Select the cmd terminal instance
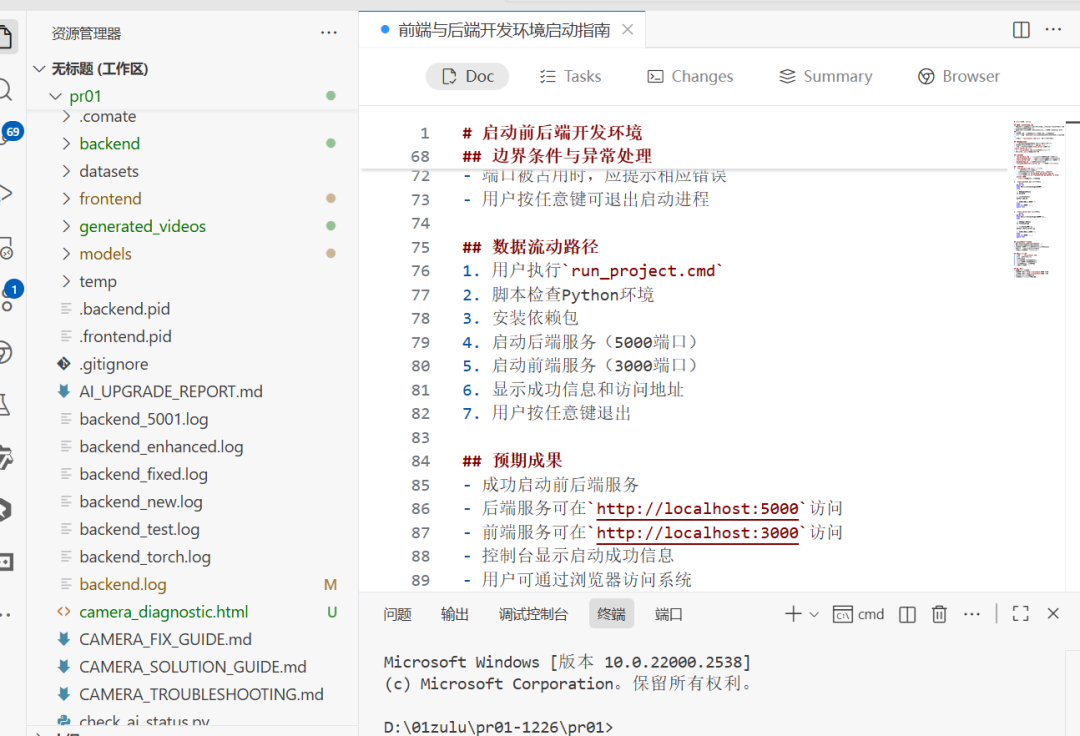The width and height of the screenshot is (1080, 736). [858, 614]
